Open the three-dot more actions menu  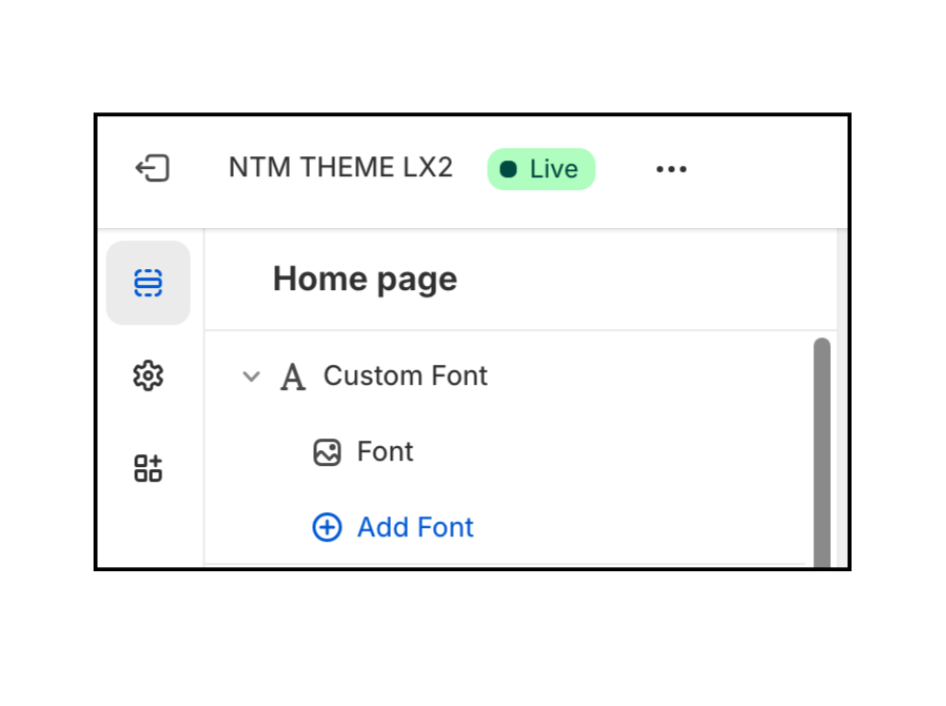pos(671,169)
